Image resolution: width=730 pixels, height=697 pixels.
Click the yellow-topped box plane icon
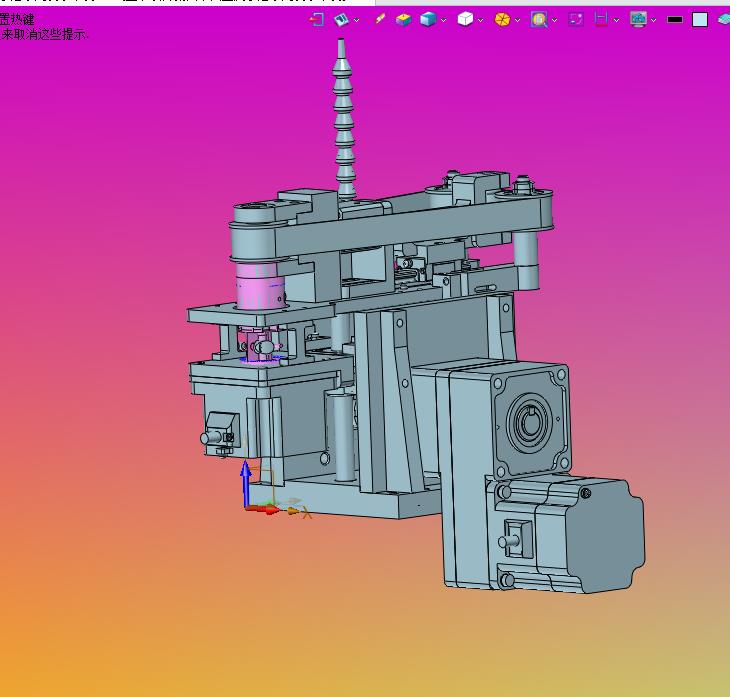(x=403, y=20)
